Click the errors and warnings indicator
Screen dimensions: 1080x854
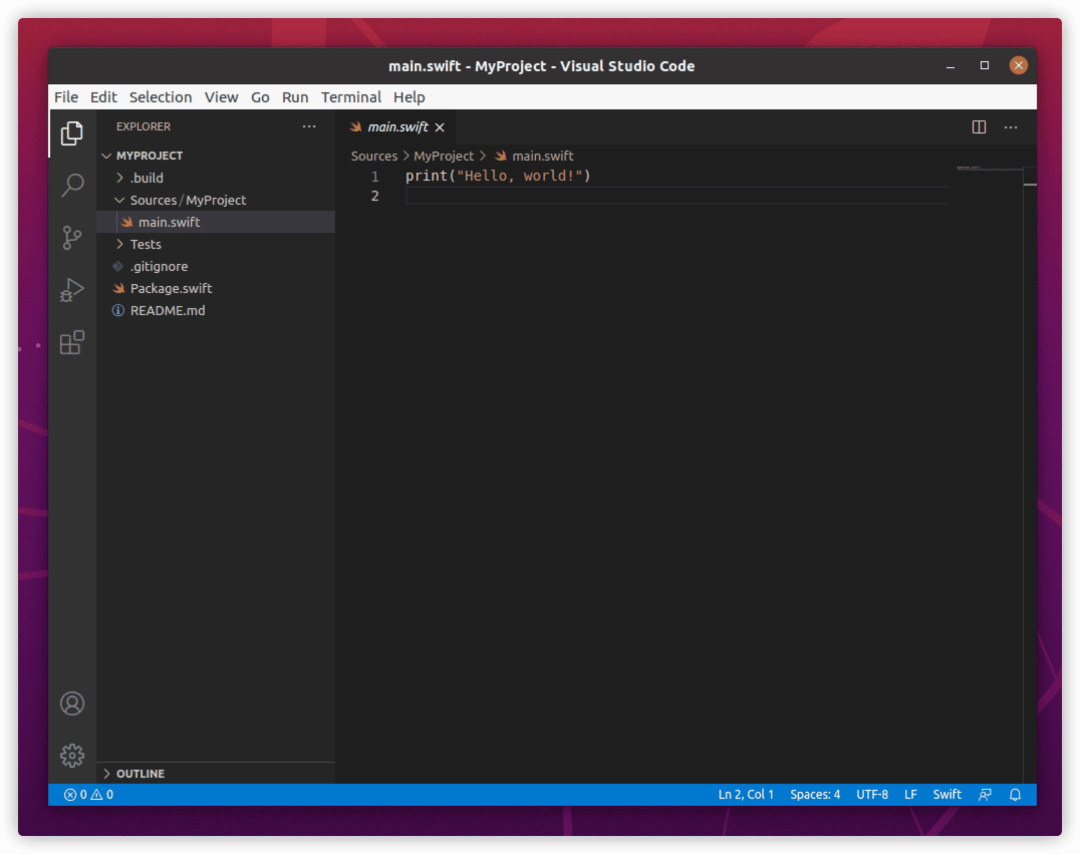tap(89, 795)
